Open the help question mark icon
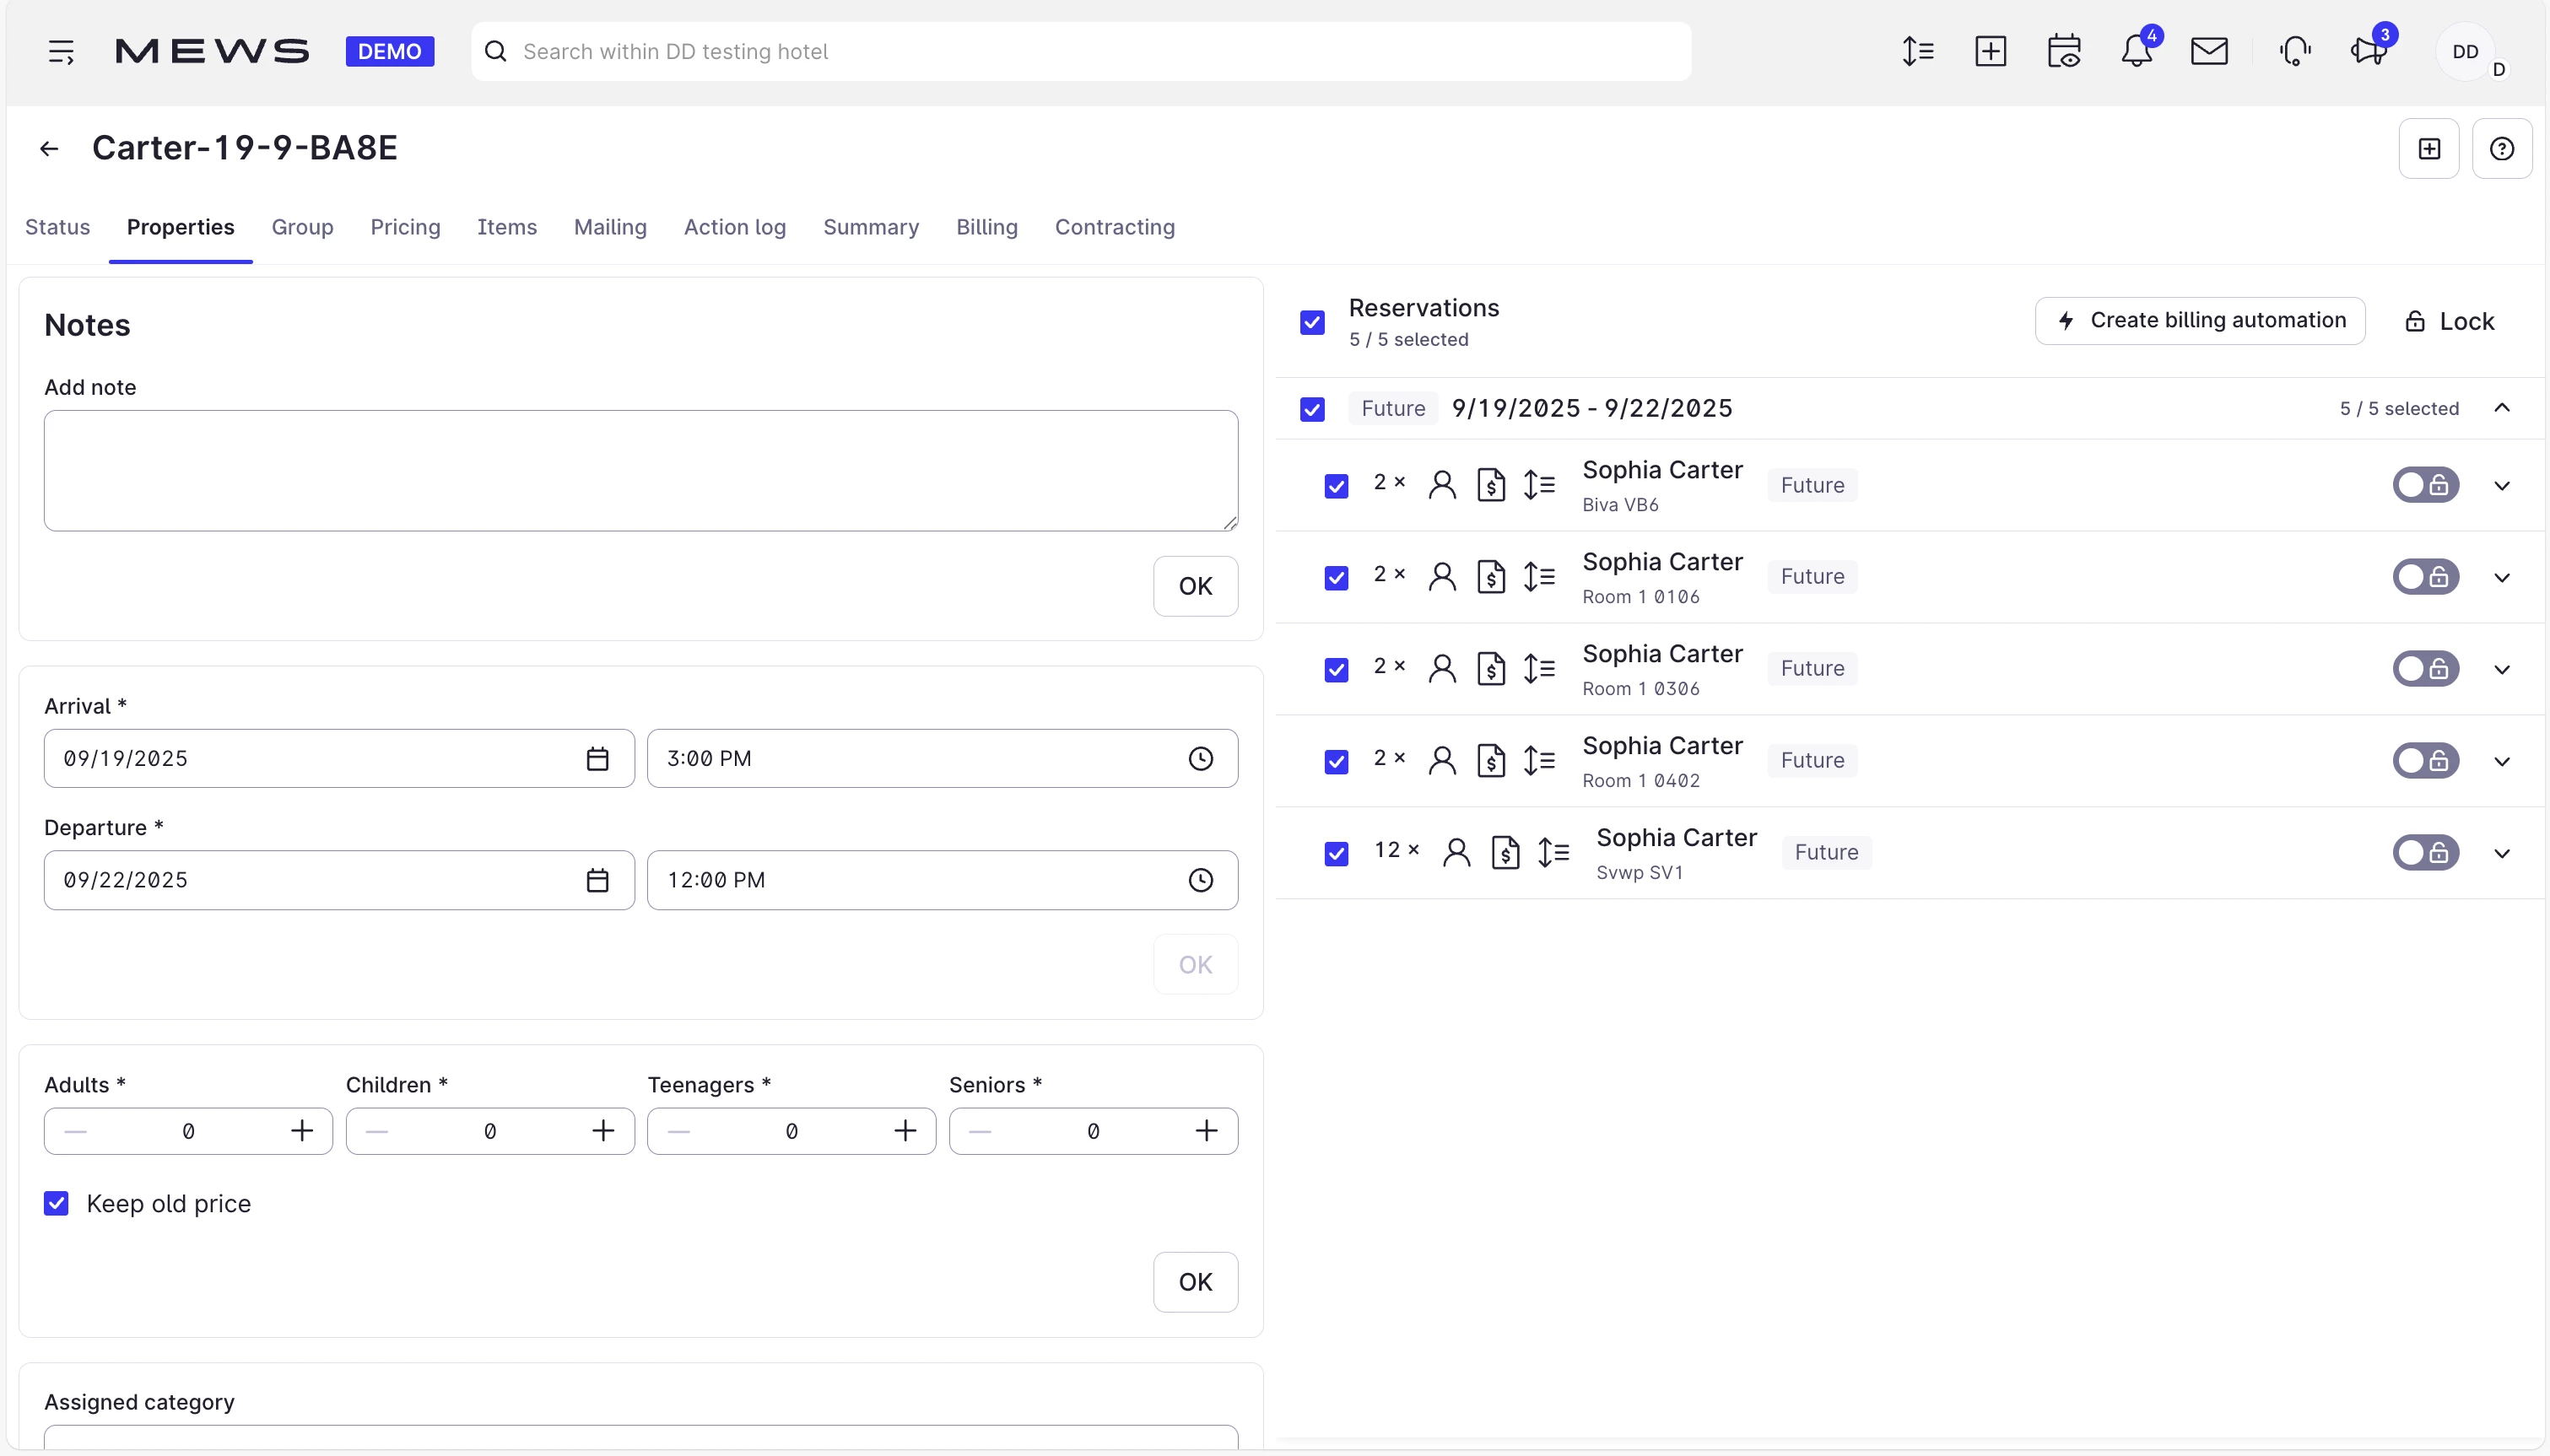The image size is (2550, 1456). 2501,149
